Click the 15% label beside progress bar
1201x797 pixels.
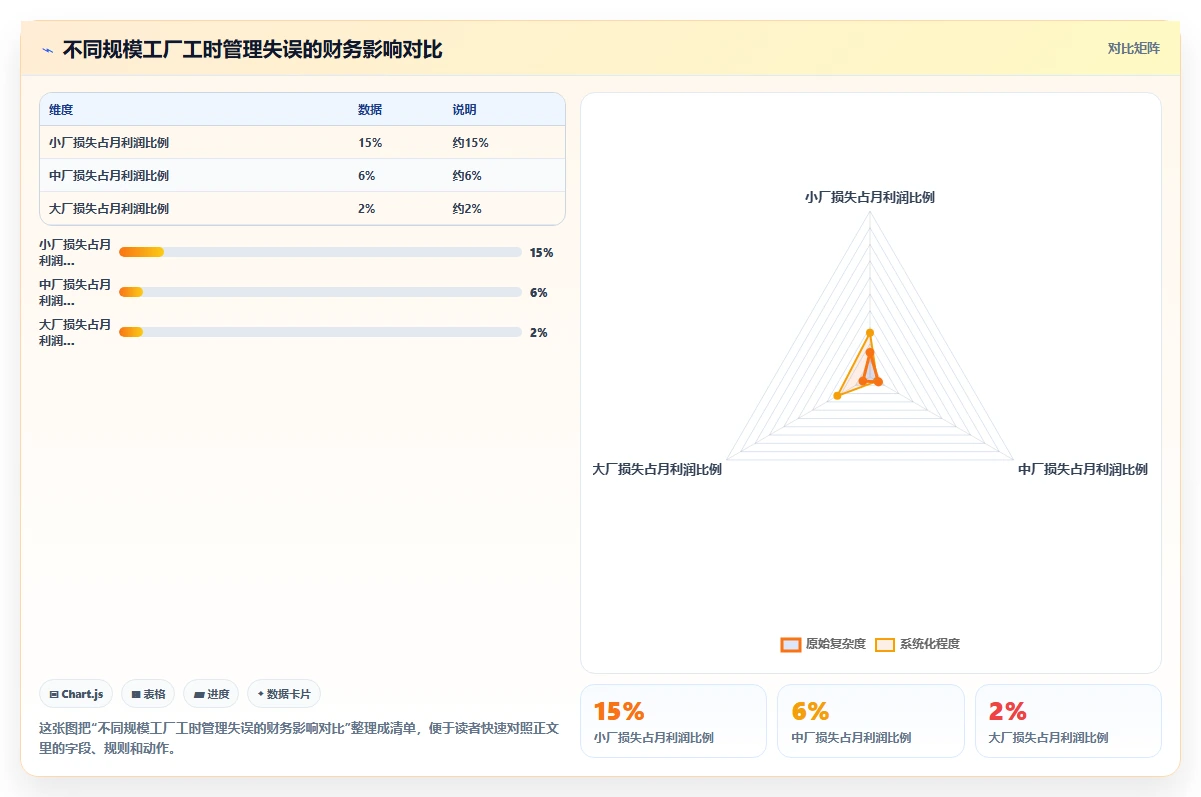tap(541, 253)
